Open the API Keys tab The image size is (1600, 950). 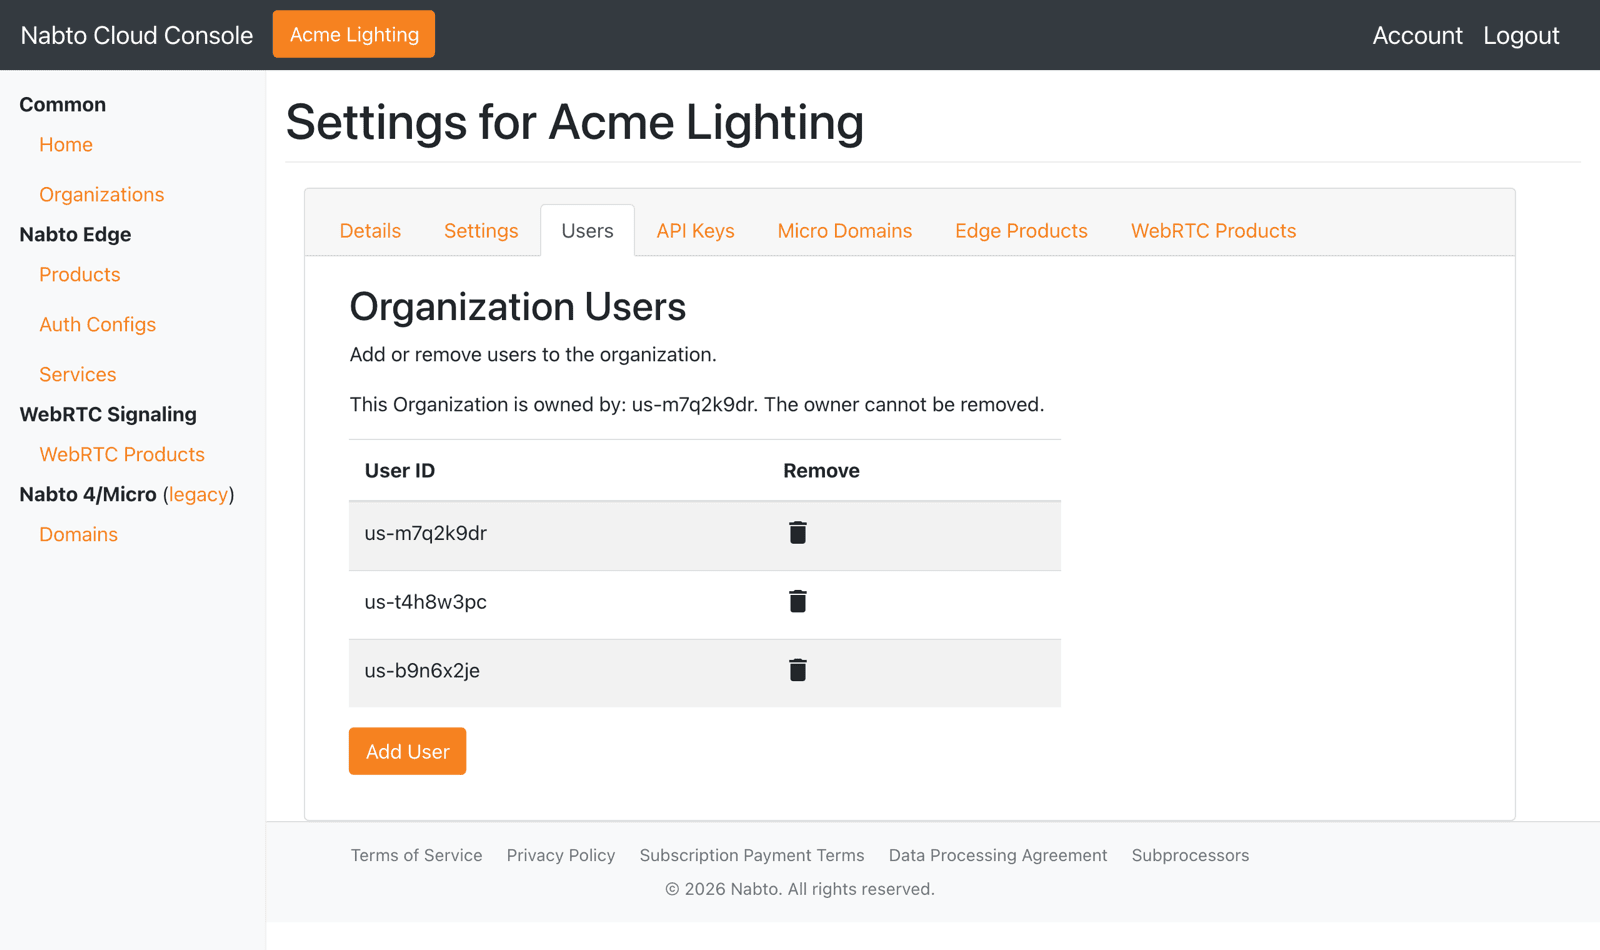pyautogui.click(x=695, y=231)
